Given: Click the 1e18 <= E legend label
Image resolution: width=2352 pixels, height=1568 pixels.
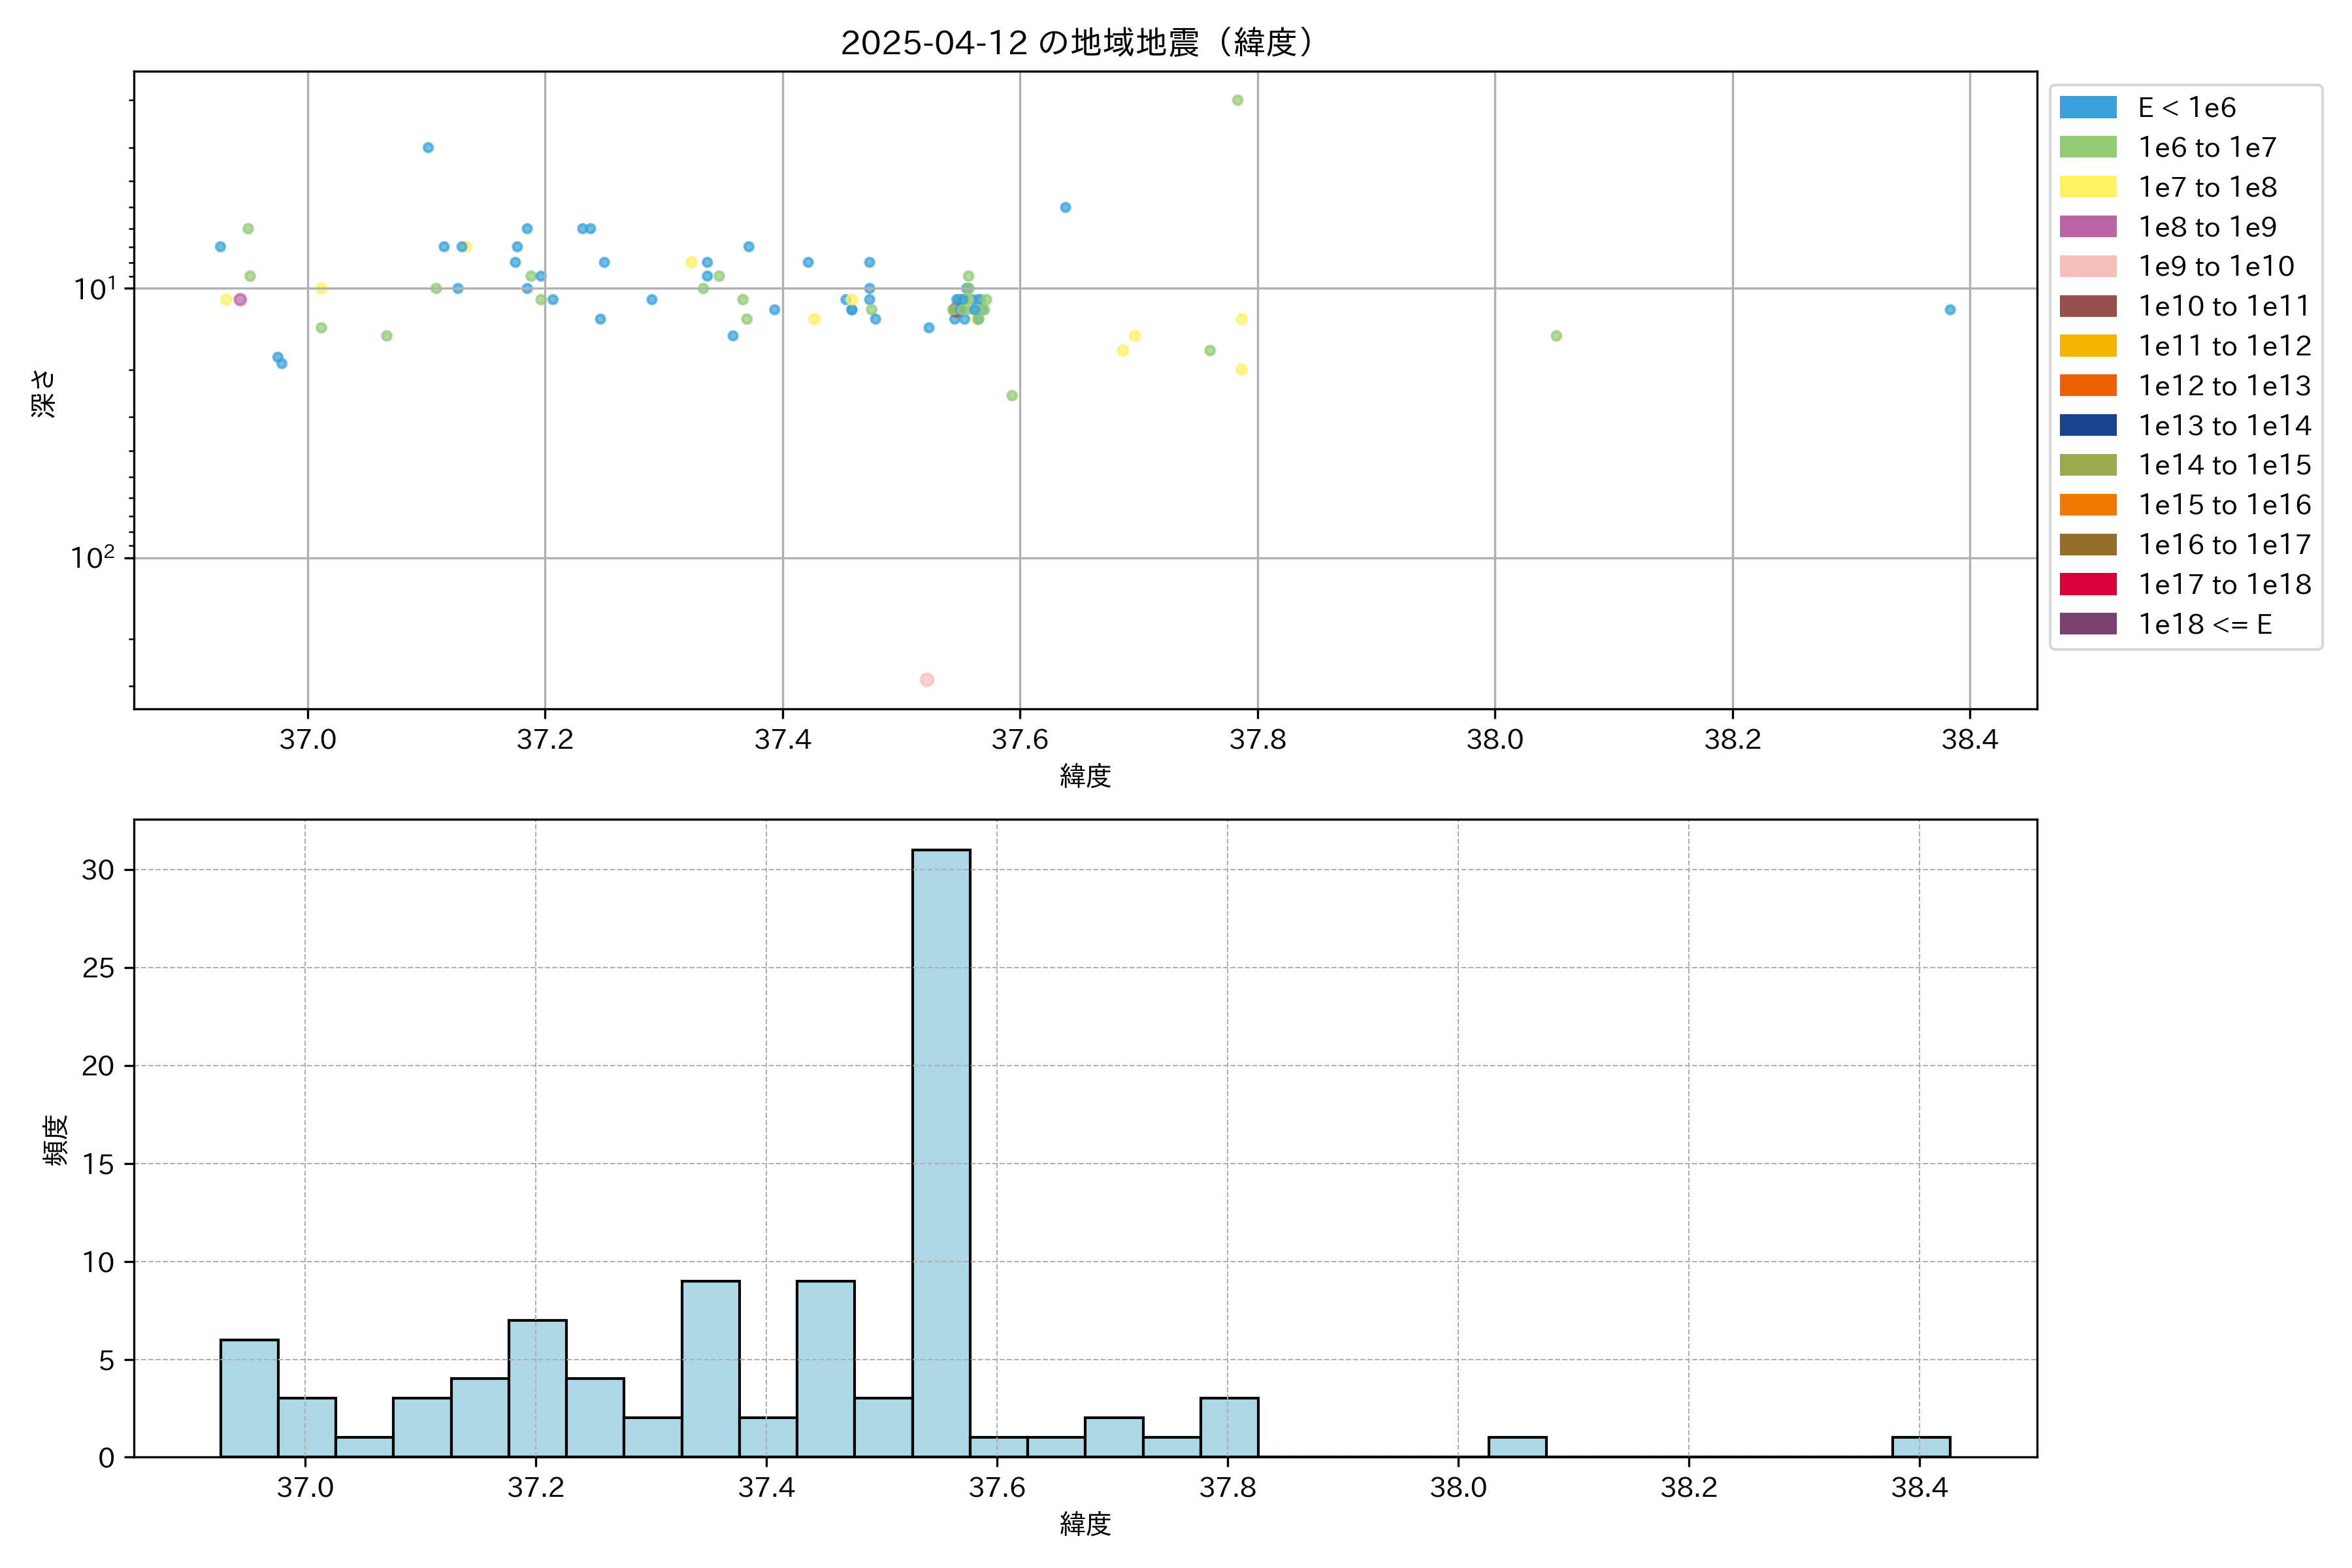Looking at the screenshot, I should tap(2204, 625).
